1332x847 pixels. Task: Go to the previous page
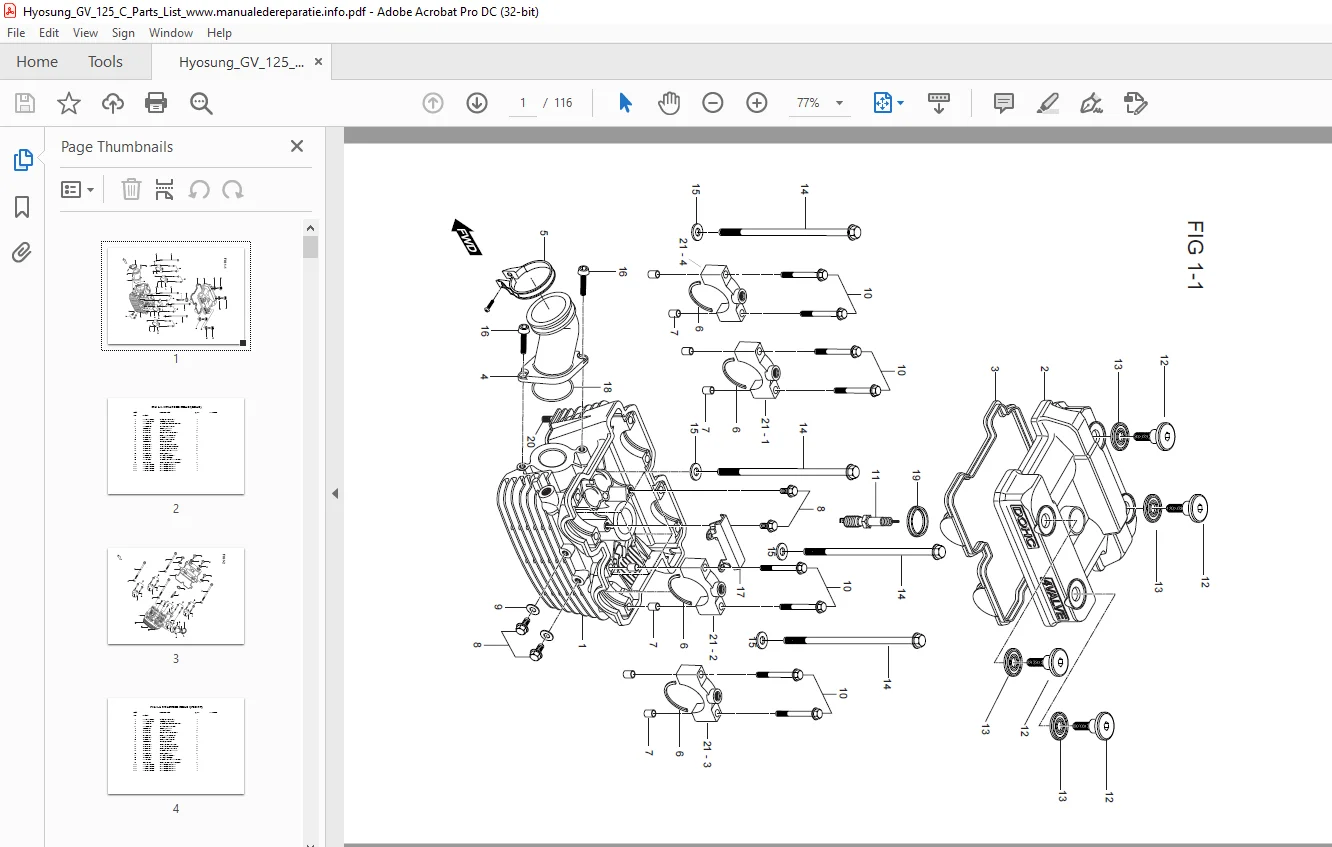(x=433, y=103)
